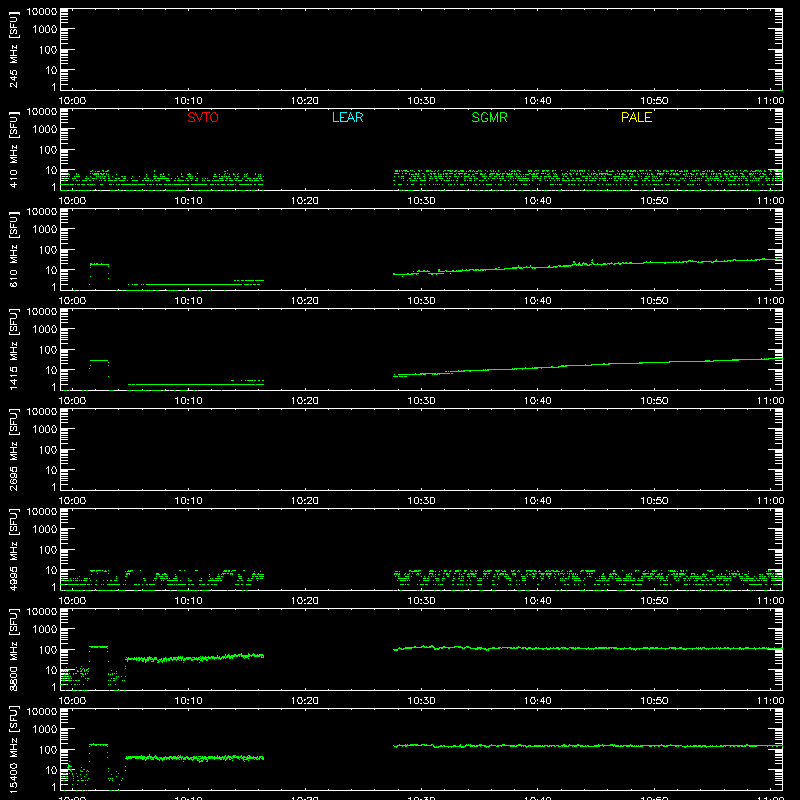Image resolution: width=800 pixels, height=800 pixels.
Task: Select the 8800 MHz [SFU] axis title
Action: pos(13,649)
